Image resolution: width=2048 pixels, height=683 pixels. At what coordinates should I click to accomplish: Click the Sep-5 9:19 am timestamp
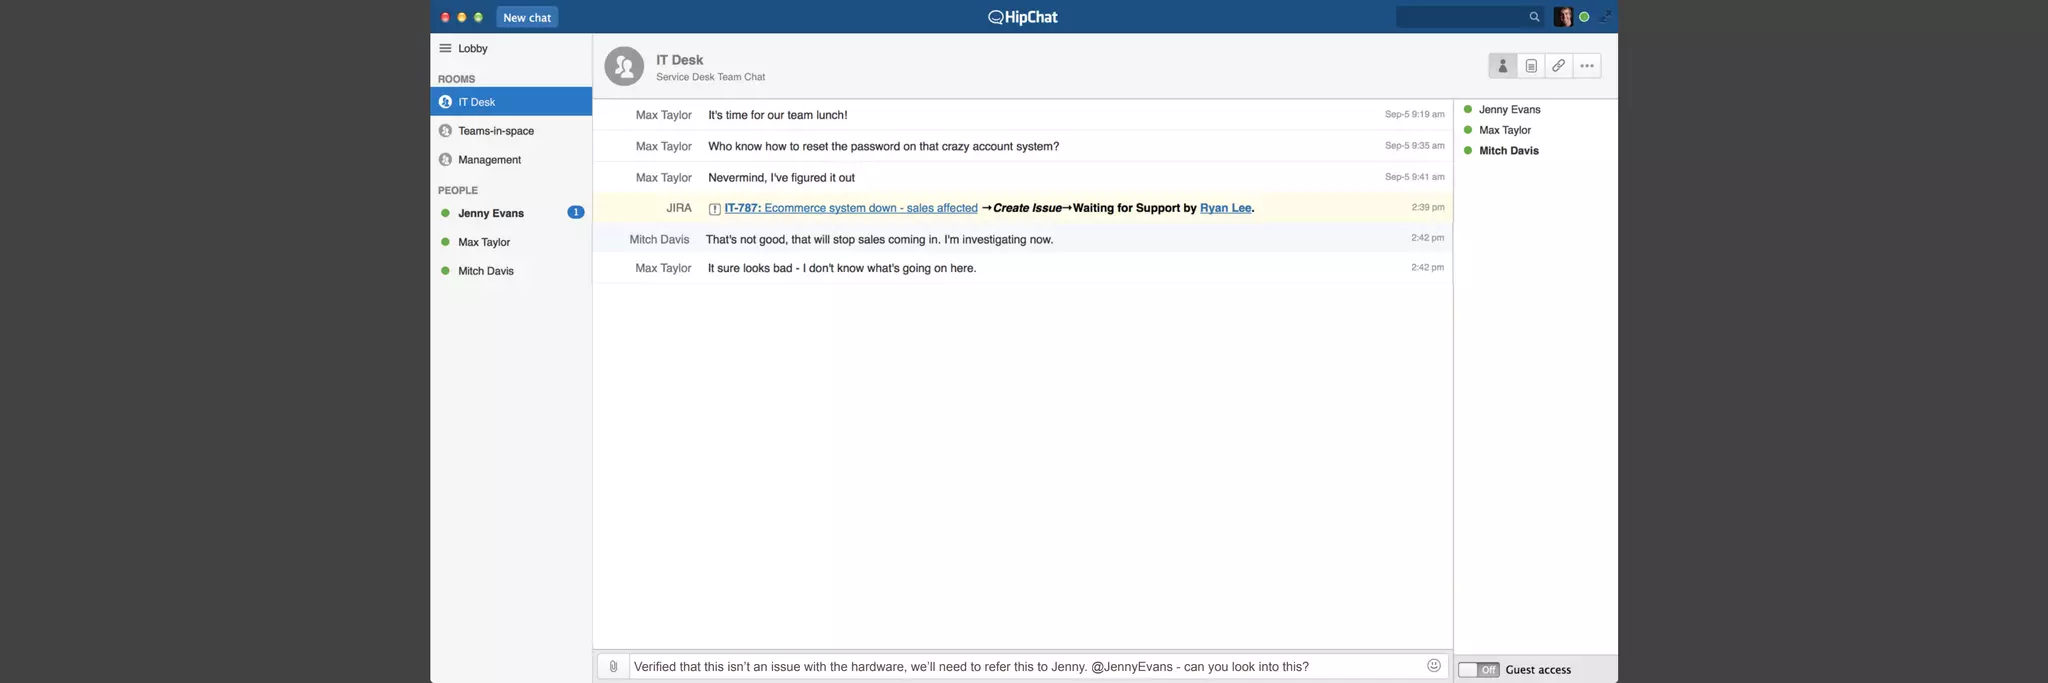(x=1414, y=114)
